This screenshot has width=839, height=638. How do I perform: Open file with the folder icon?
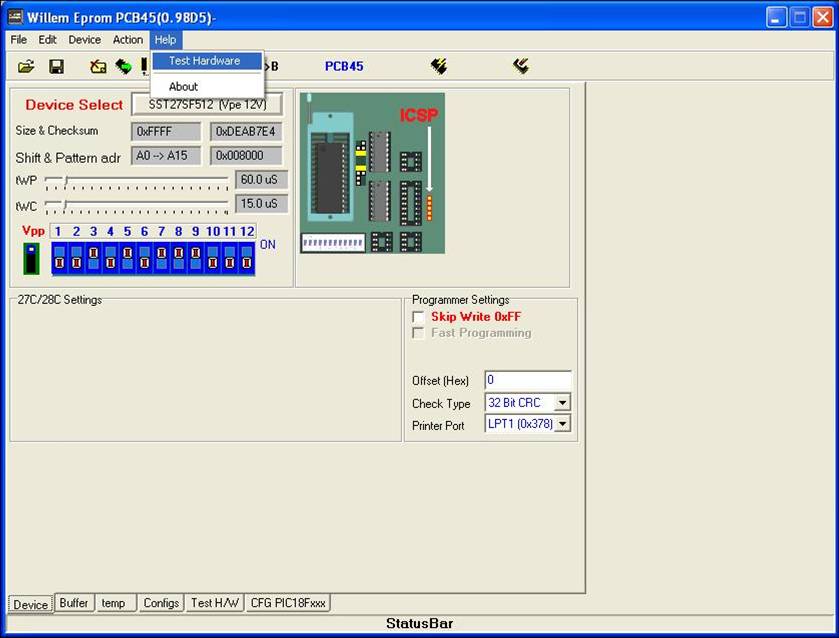point(26,66)
